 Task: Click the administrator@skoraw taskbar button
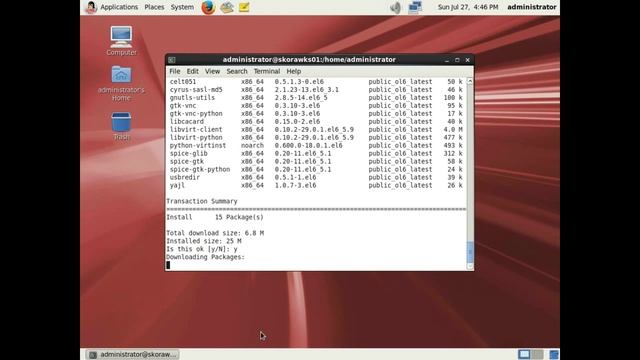click(x=133, y=354)
